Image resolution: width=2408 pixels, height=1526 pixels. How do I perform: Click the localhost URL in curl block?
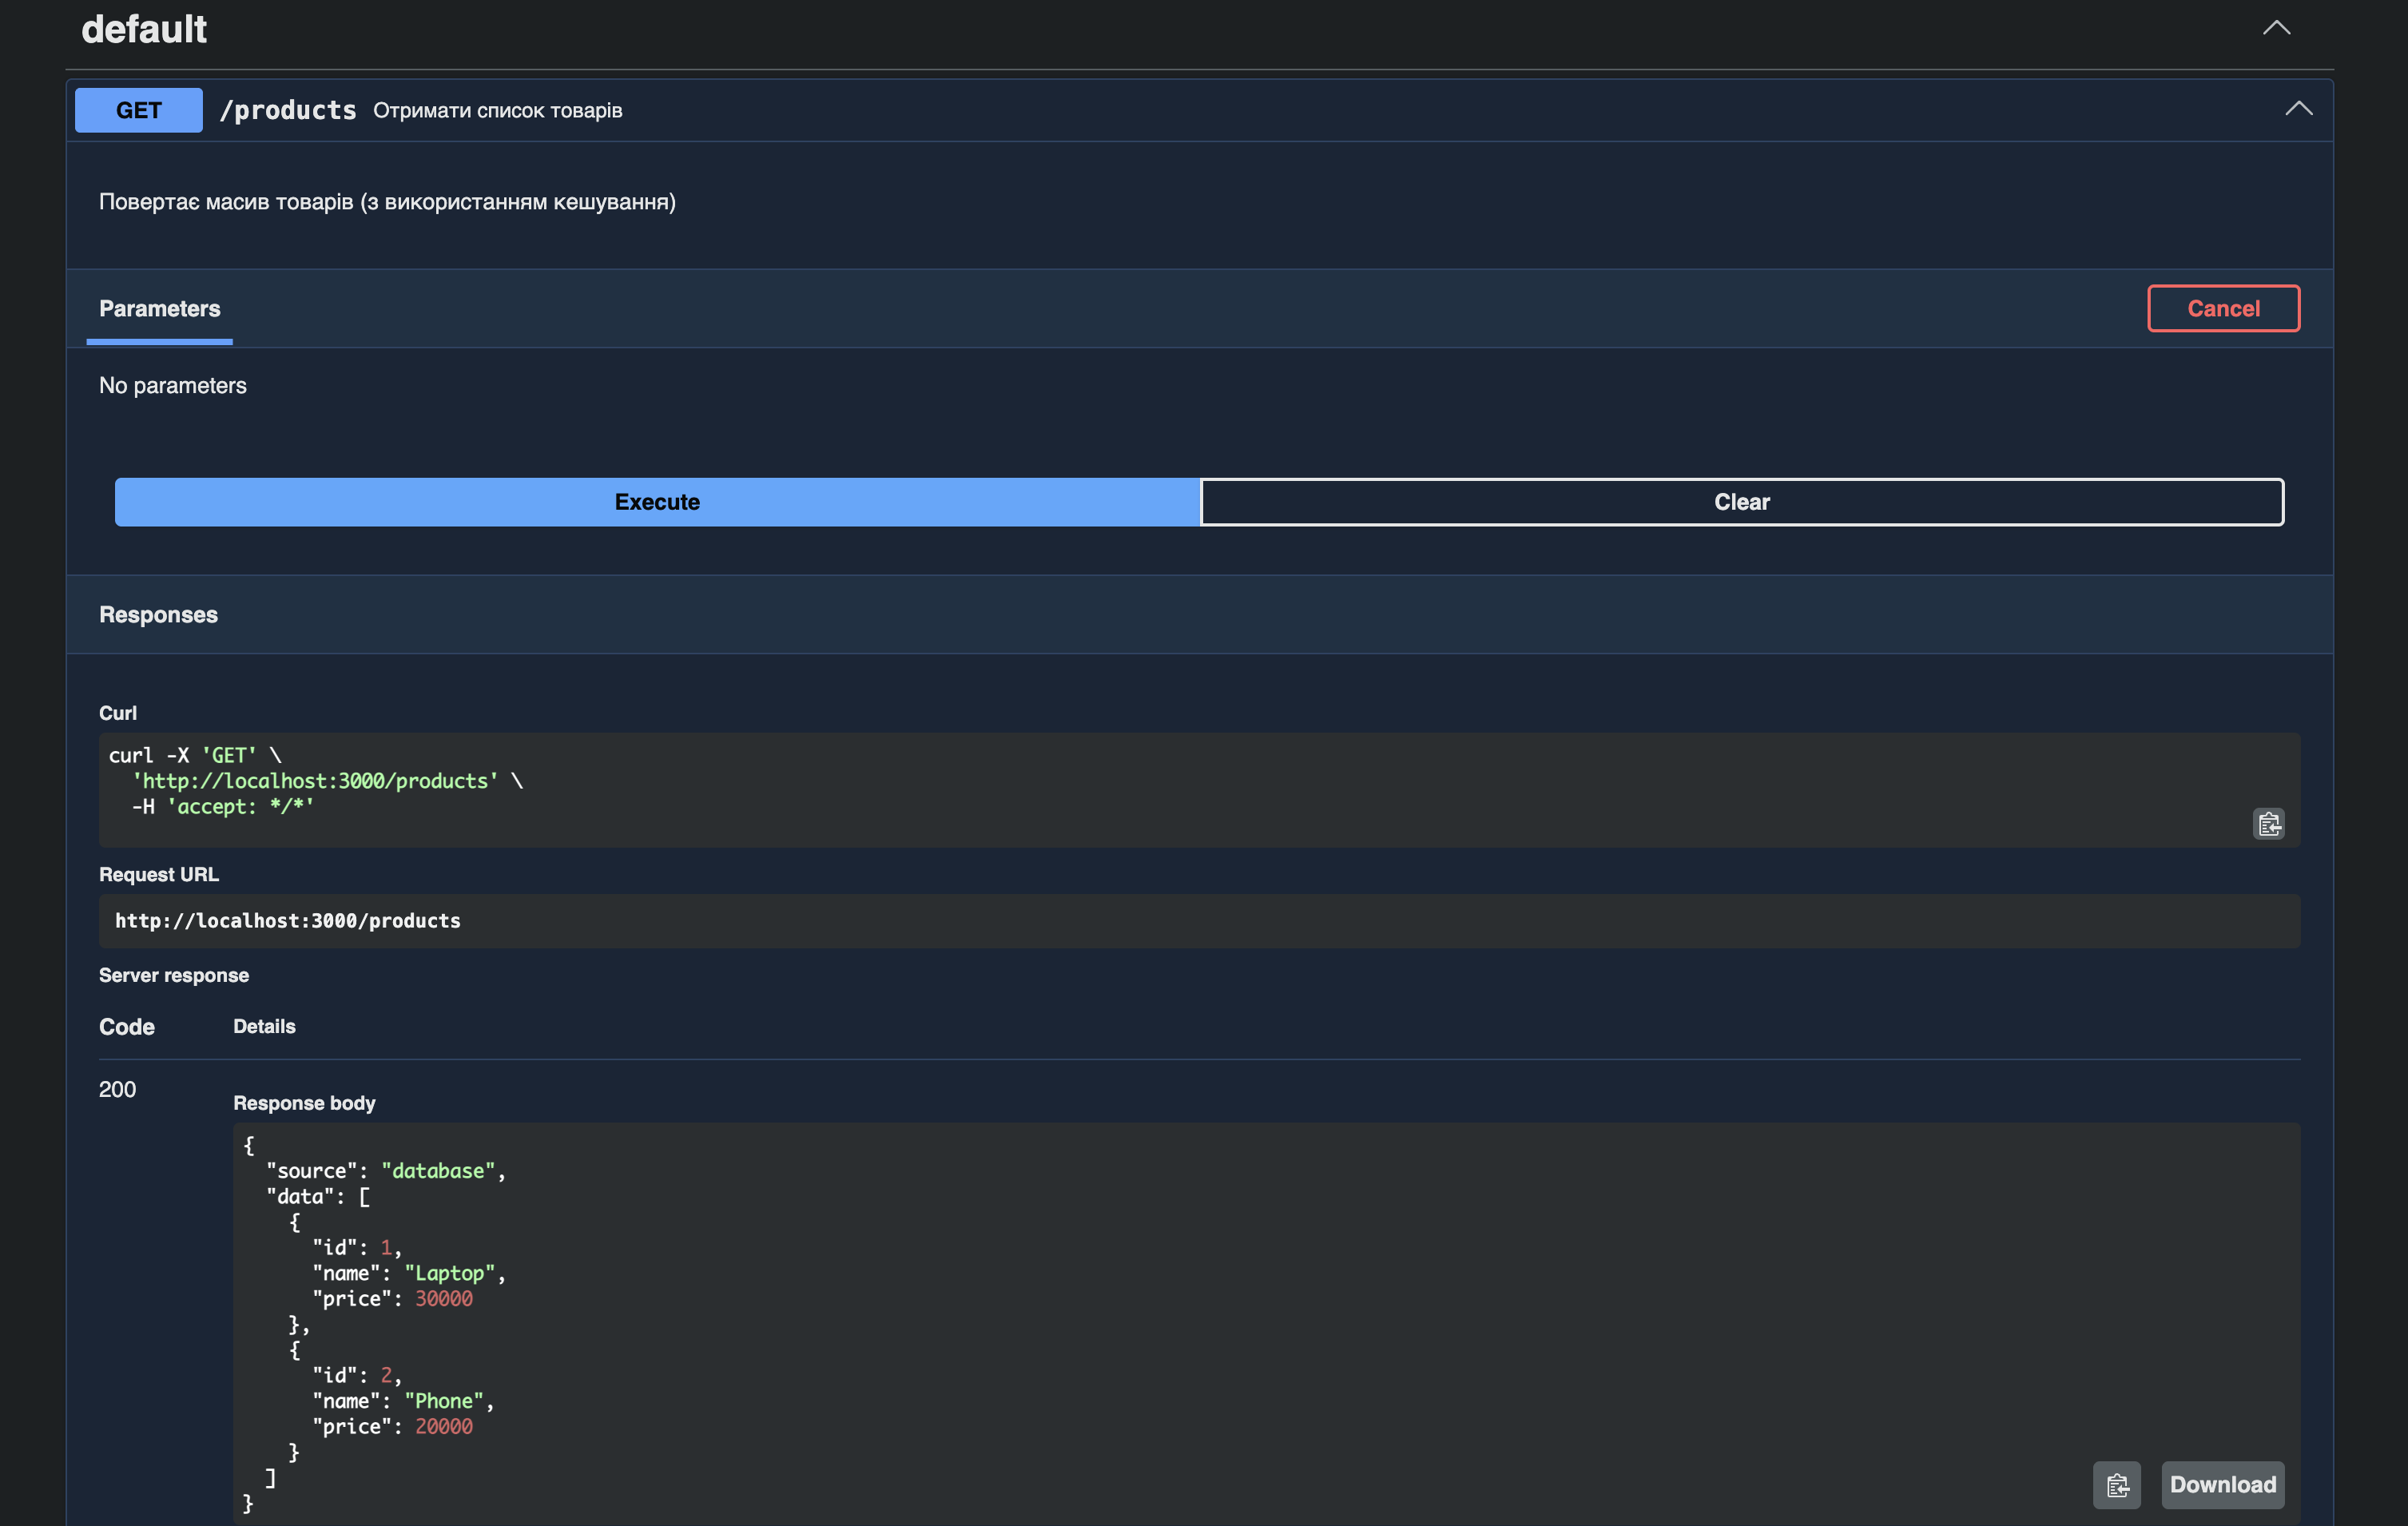(315, 781)
